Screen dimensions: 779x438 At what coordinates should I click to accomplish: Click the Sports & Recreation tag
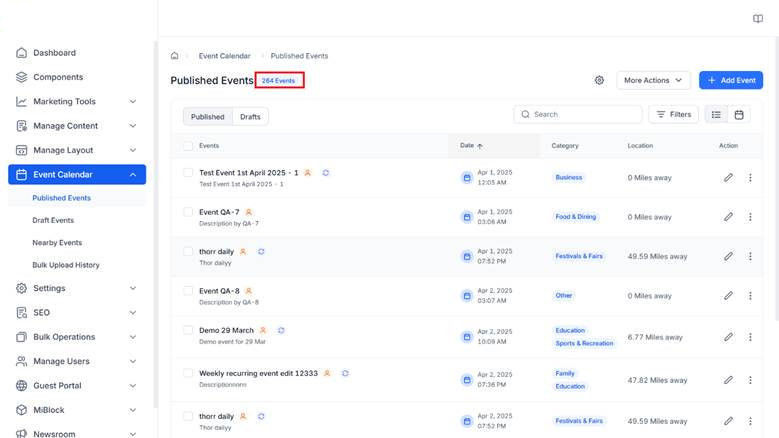click(x=584, y=343)
